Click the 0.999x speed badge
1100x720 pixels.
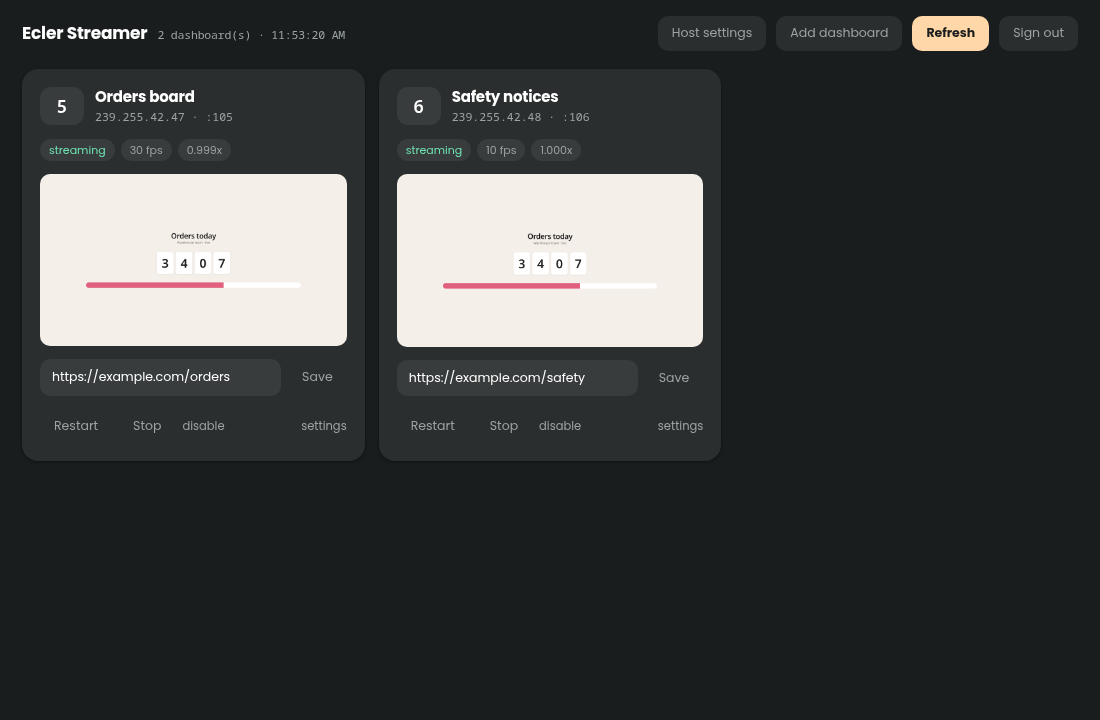(204, 150)
